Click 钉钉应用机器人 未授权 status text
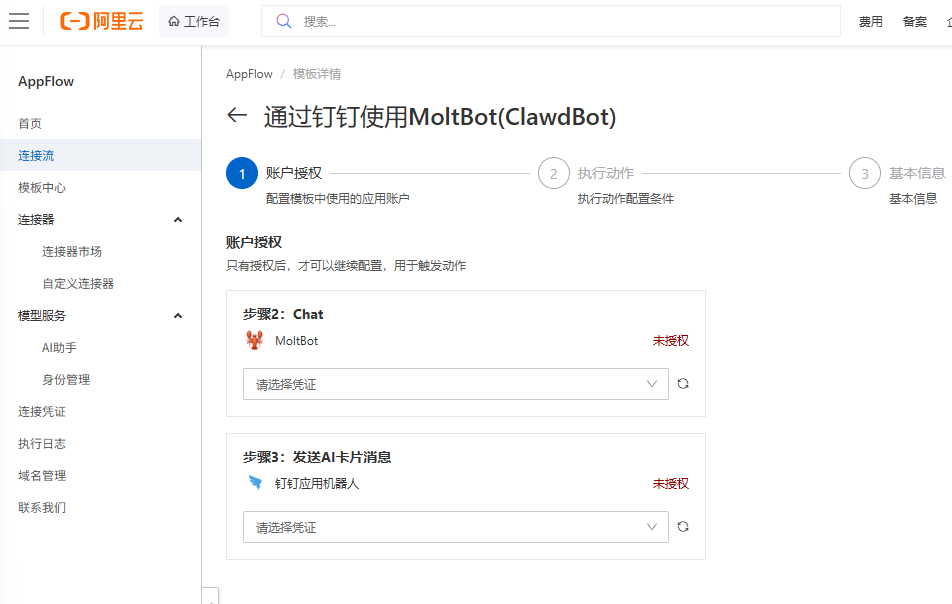 click(670, 484)
